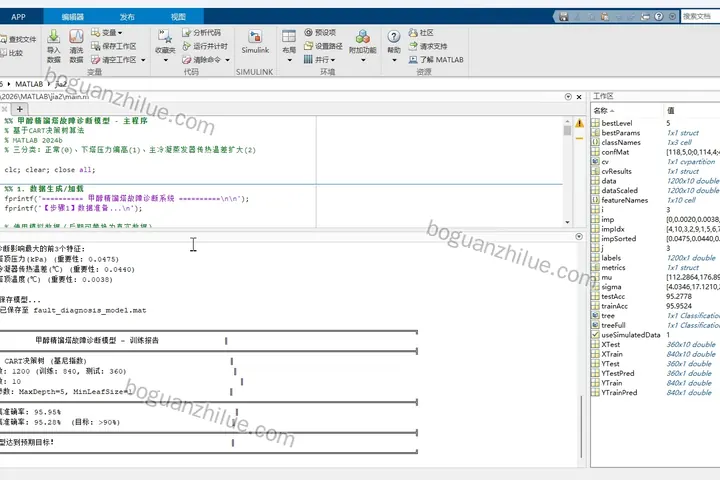
Task: Open 预设项 preferences
Action: coord(320,33)
